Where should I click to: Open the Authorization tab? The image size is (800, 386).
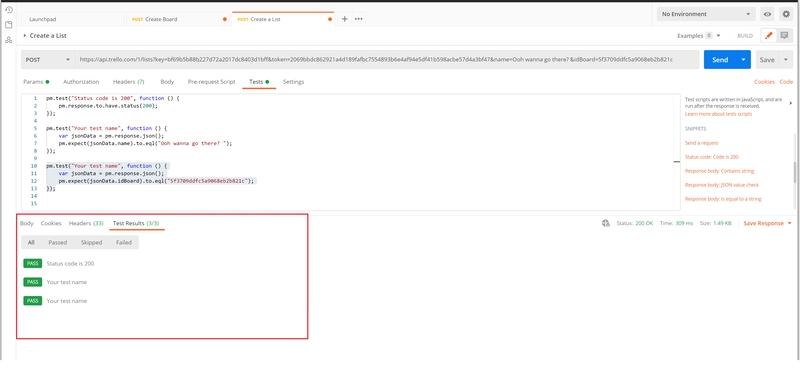pyautogui.click(x=81, y=82)
